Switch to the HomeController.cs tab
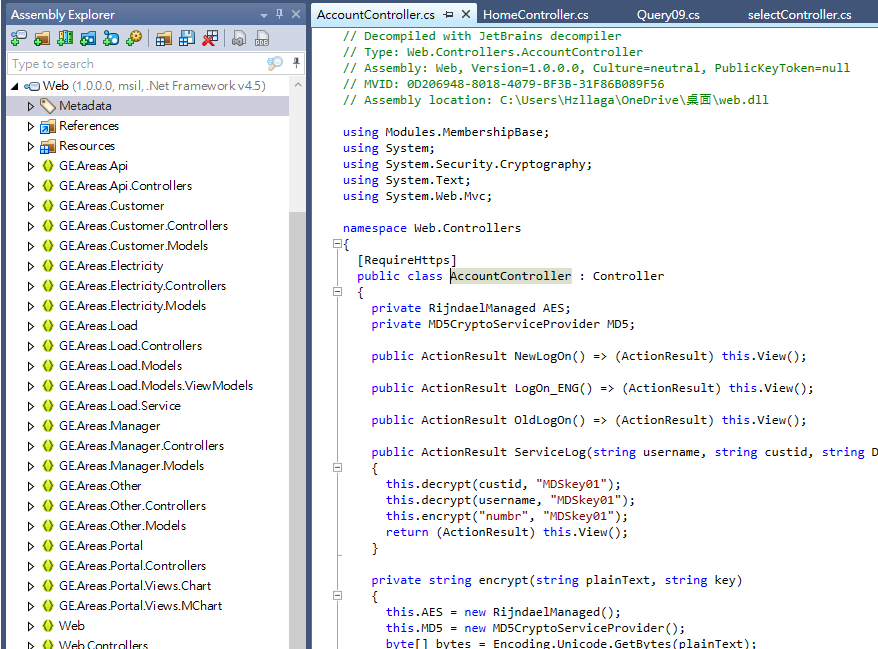The image size is (878, 649). pos(535,15)
